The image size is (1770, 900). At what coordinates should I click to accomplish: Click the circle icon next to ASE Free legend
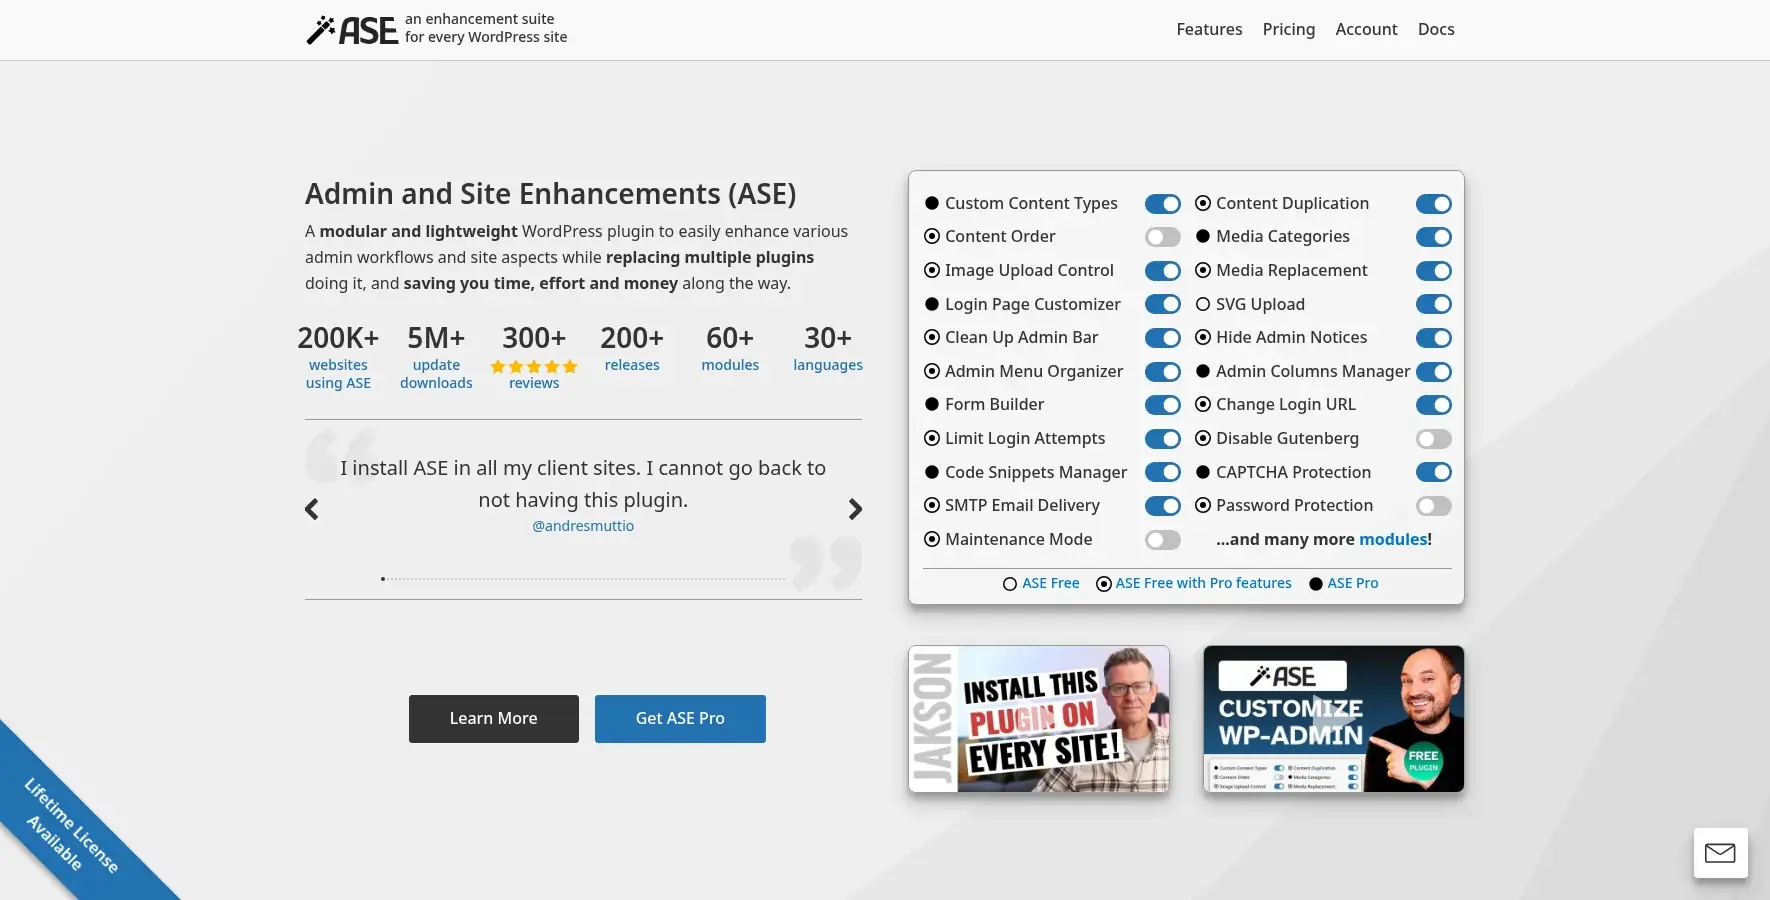click(x=1010, y=584)
